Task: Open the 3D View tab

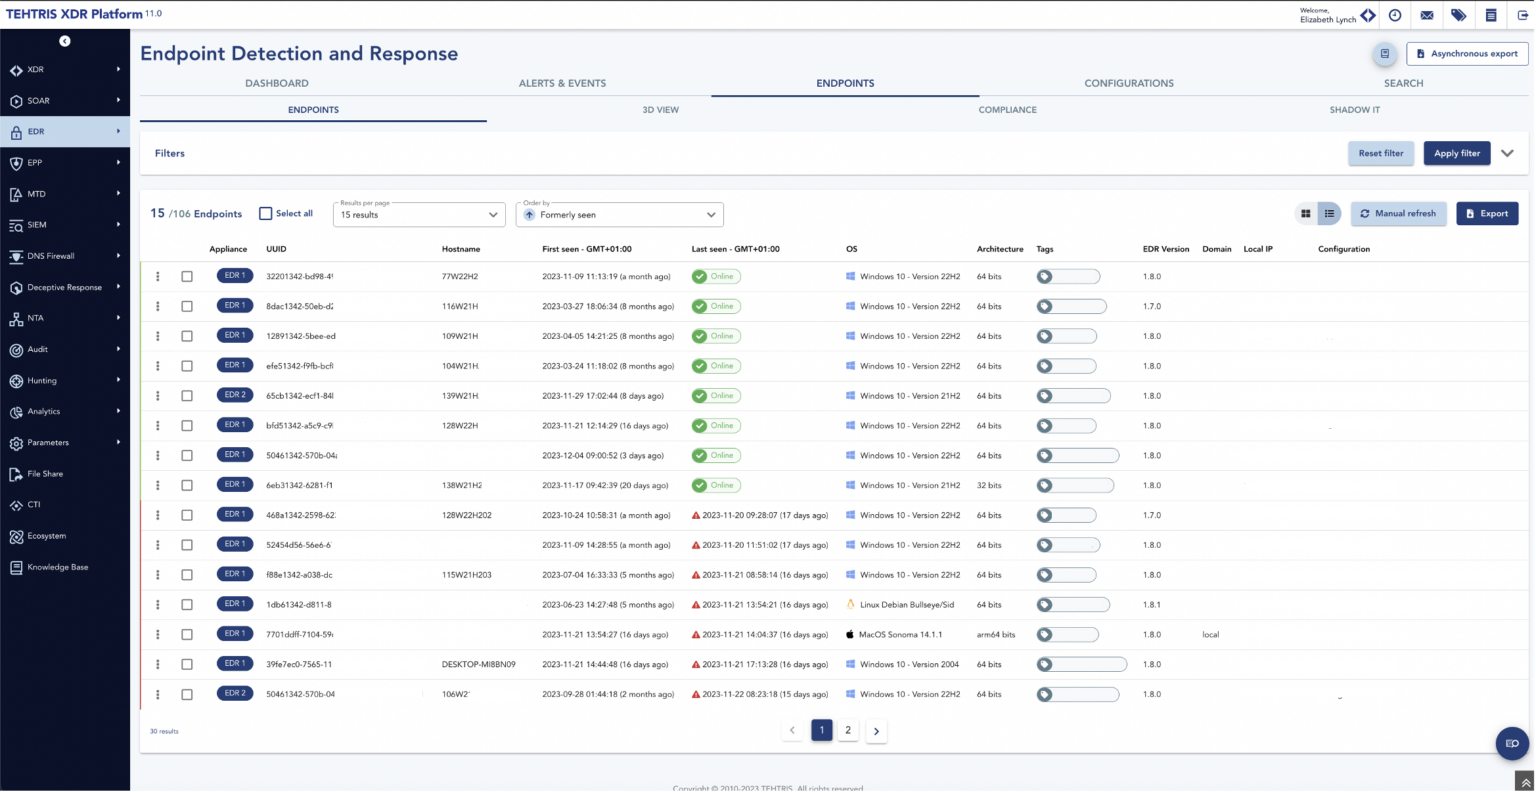Action: click(660, 110)
